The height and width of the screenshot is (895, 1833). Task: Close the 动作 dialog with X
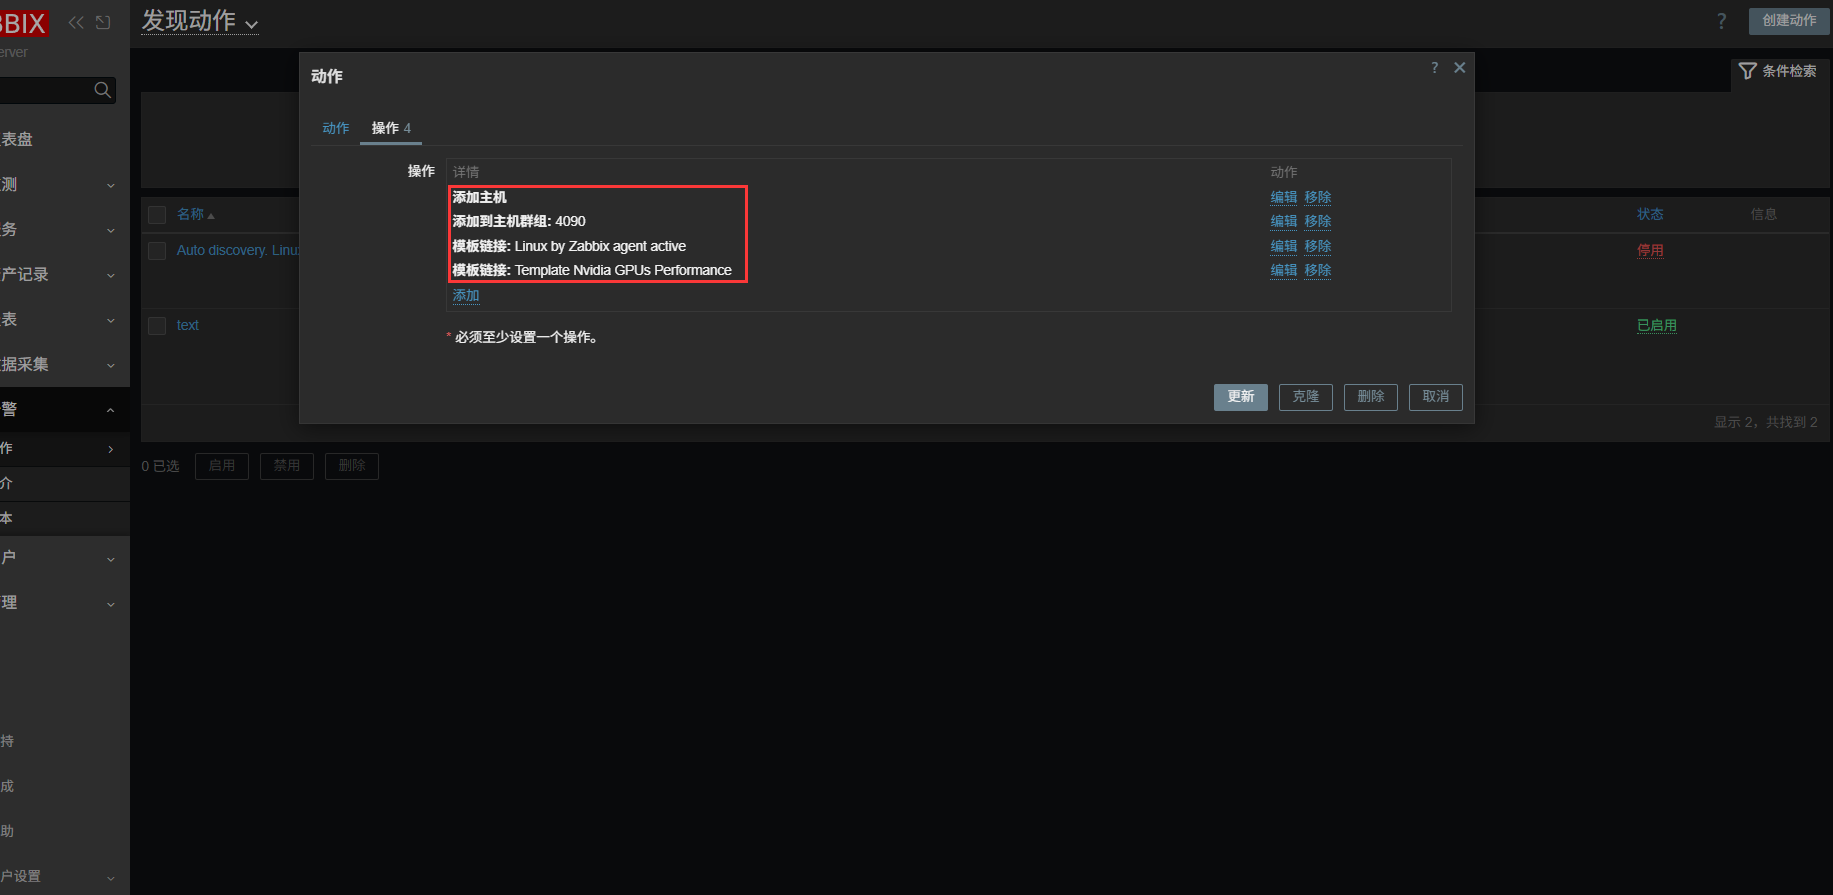coord(1460,68)
